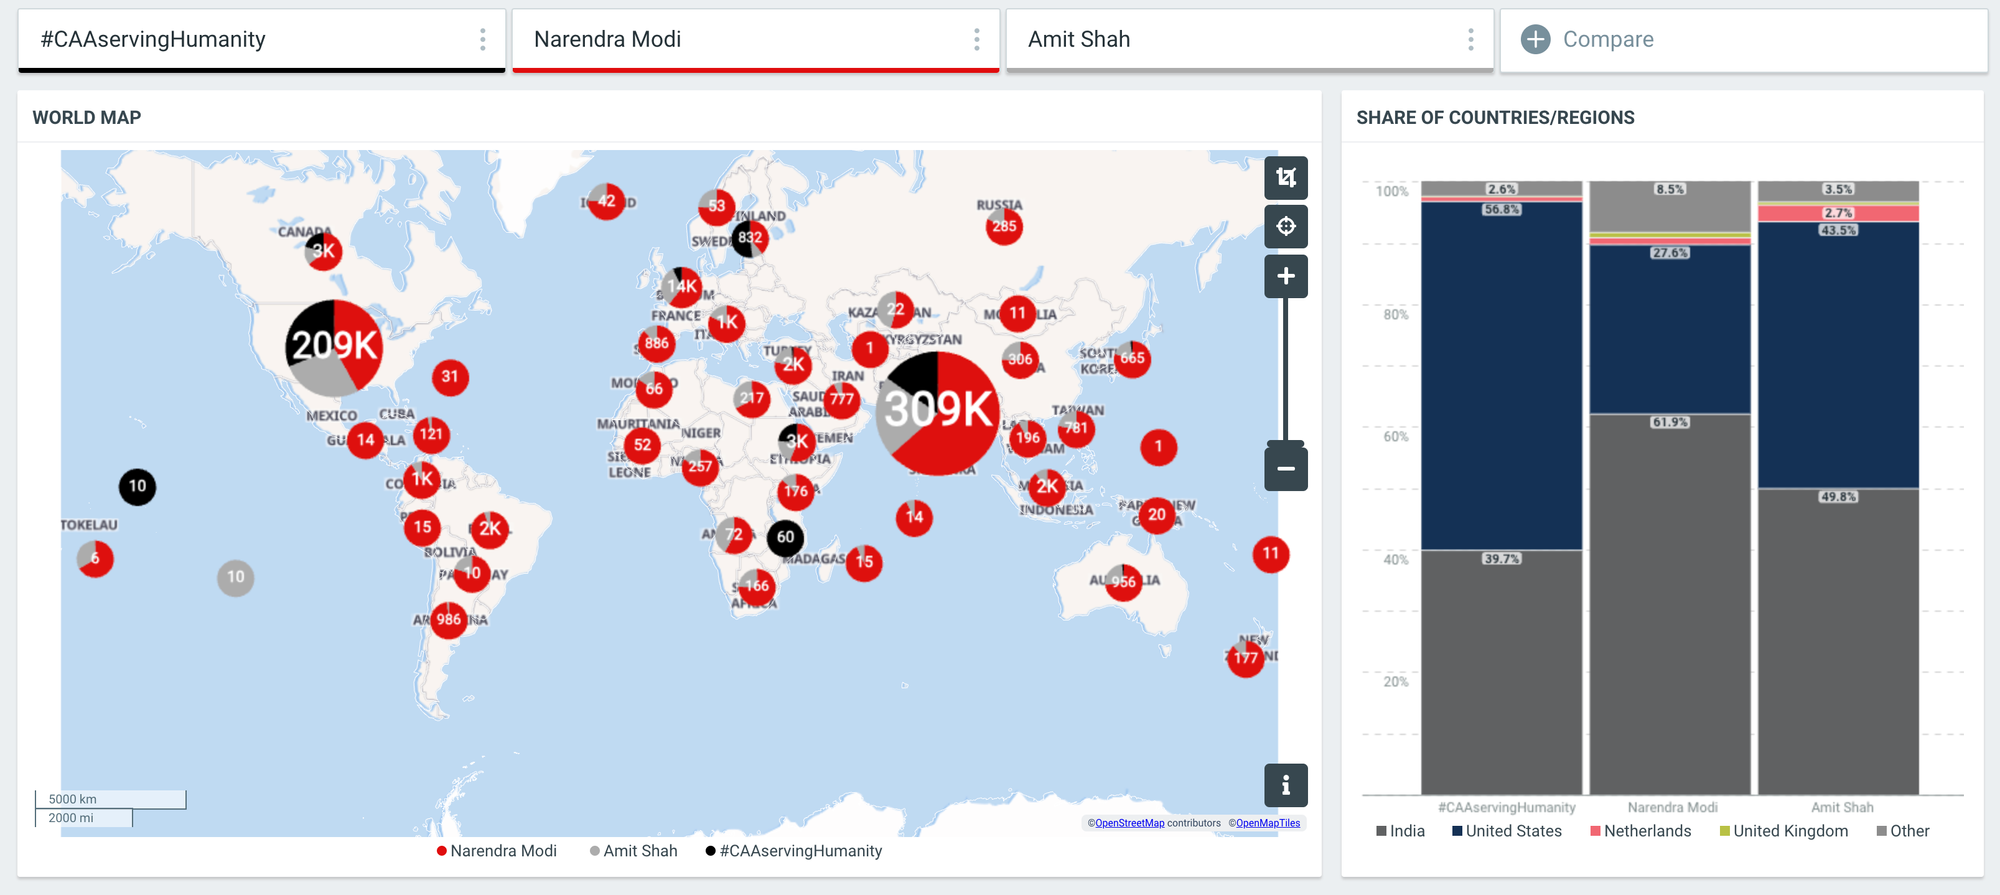
Task: Click the 309K cluster over India
Action: point(938,413)
